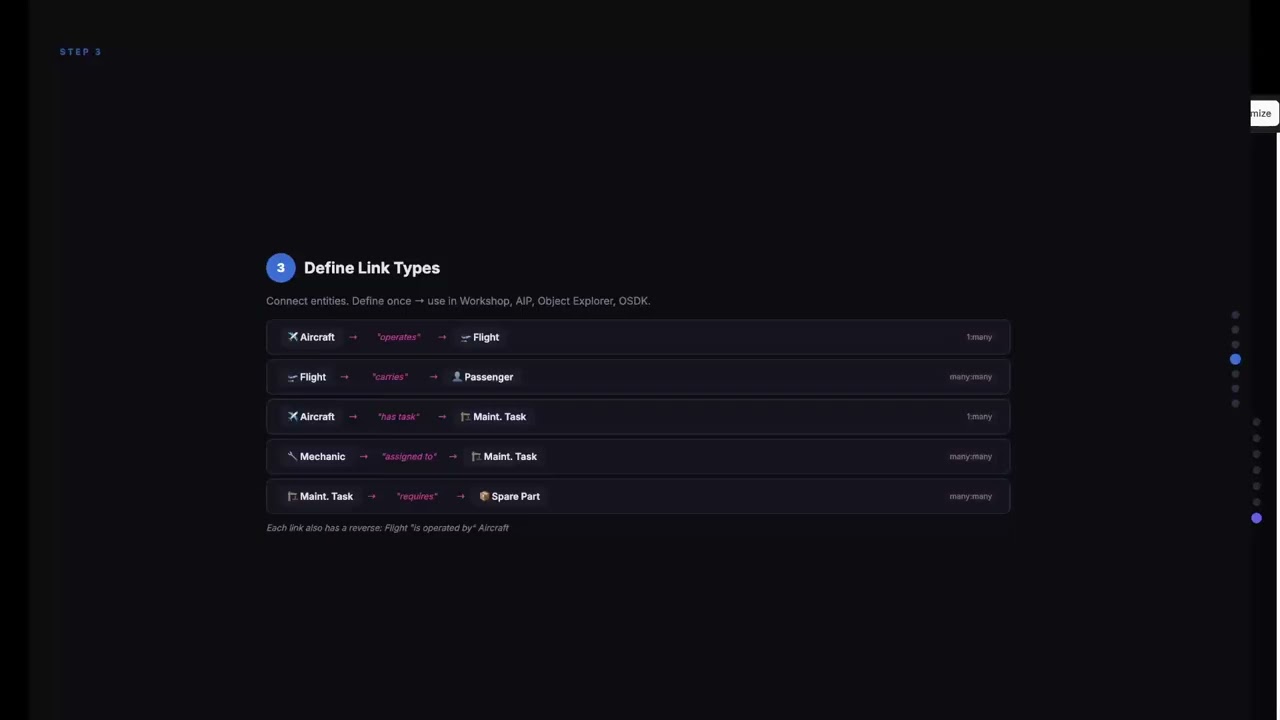The image size is (1280, 720).
Task: Click the "Define Link Types" heading
Action: 371,268
